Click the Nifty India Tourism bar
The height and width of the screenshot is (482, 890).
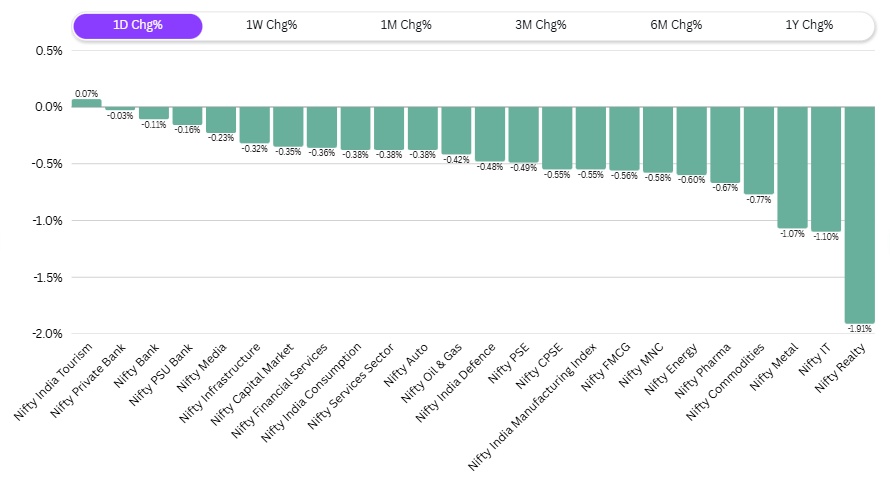[86, 103]
